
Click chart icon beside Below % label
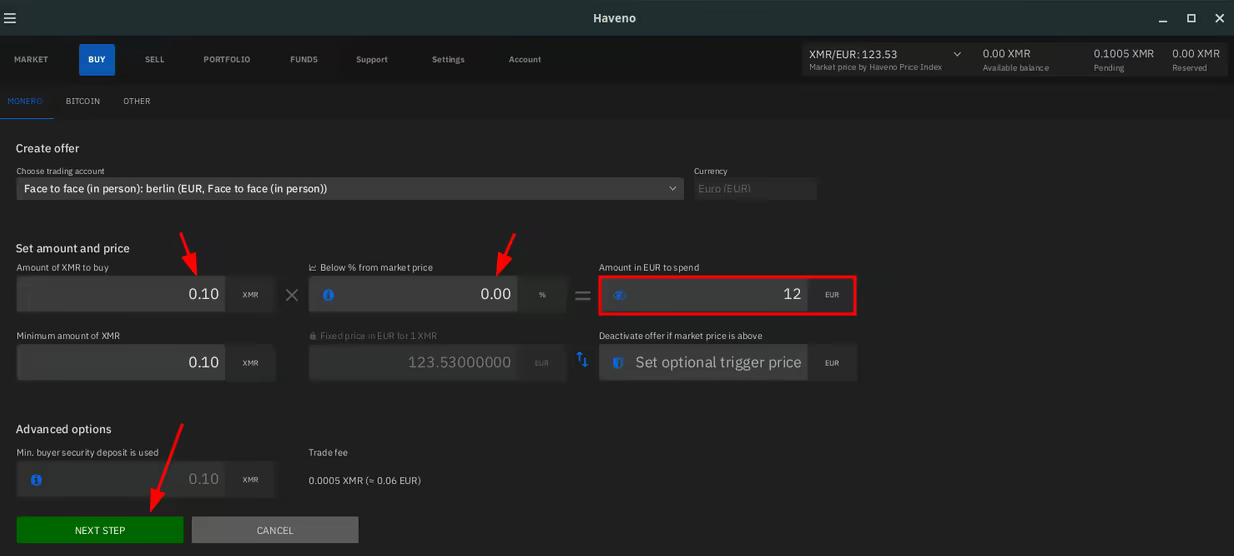pos(313,268)
